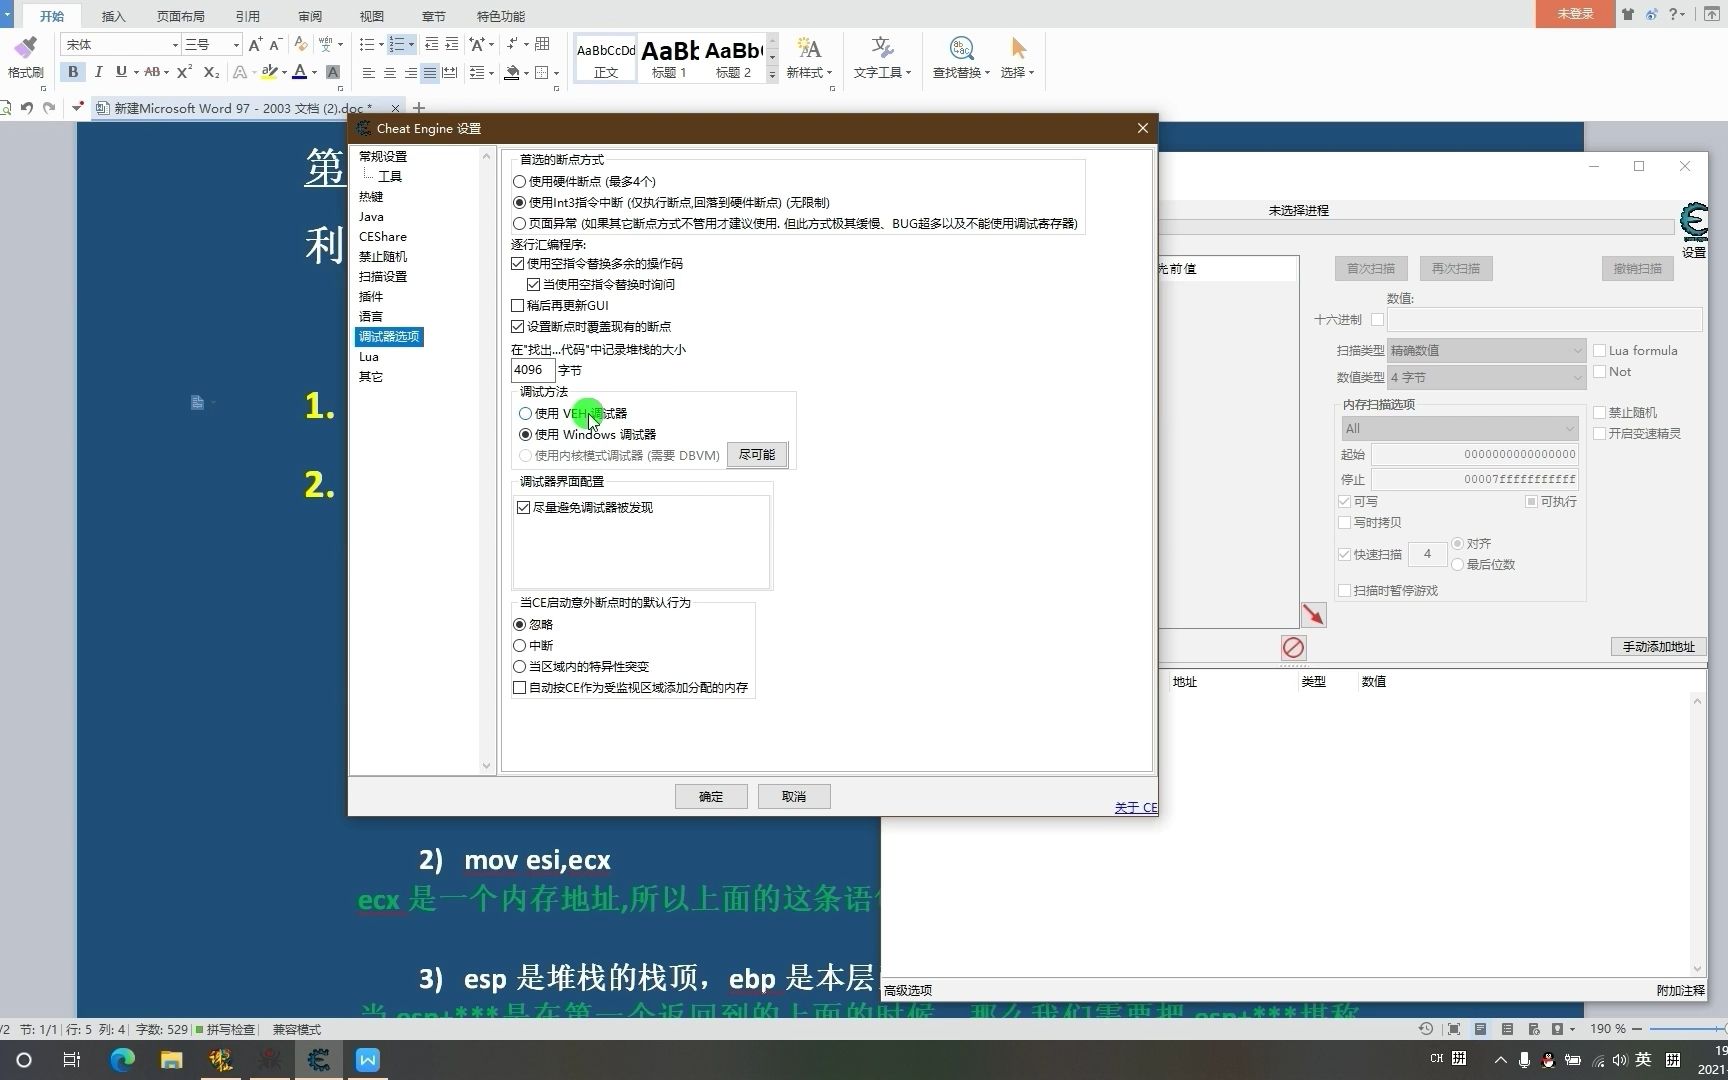Open the highlight color dropdown arrow
Viewport: 1728px width, 1080px height.
(284, 72)
